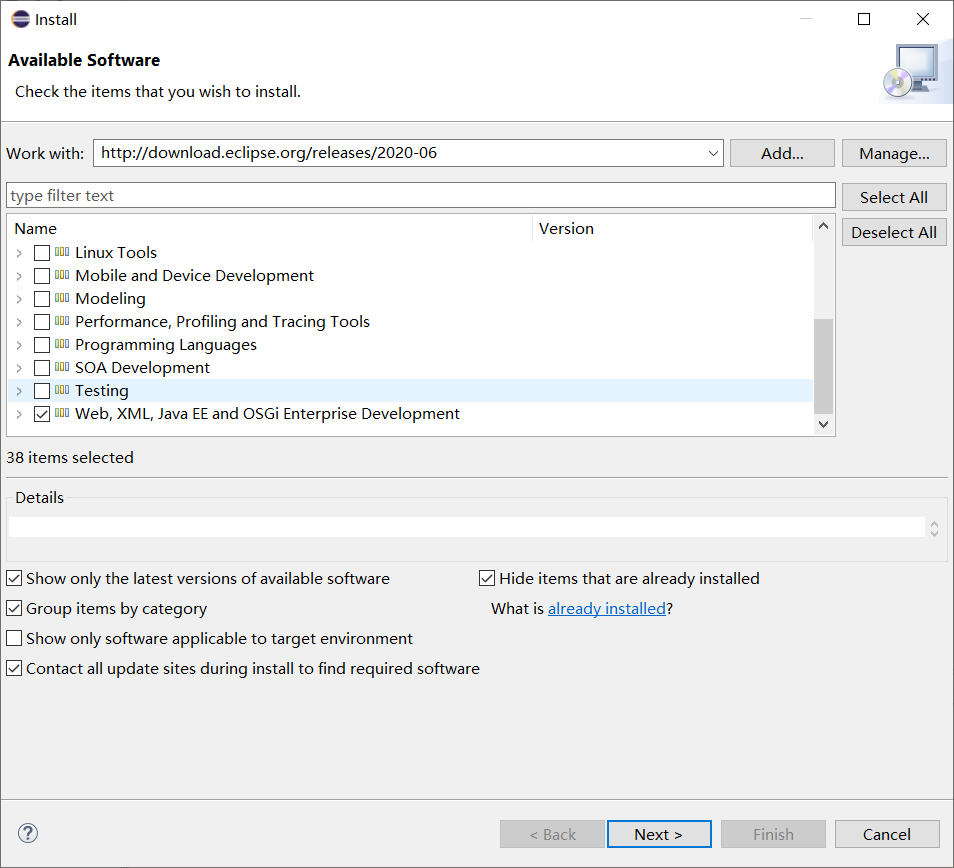The image size is (954, 868).
Task: Click the SOA Development category icon
Action: click(x=62, y=367)
